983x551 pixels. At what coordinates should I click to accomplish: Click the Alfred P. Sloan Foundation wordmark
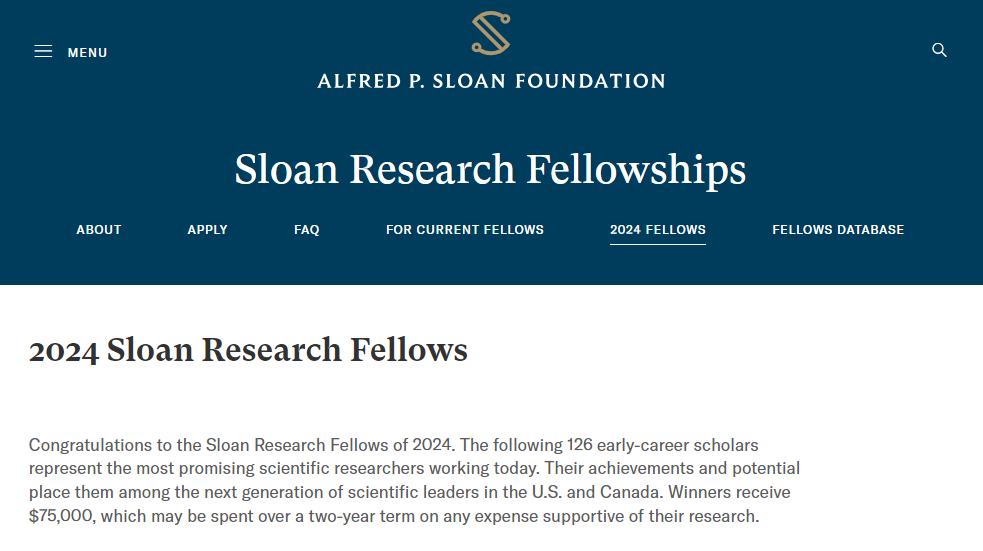pos(492,81)
